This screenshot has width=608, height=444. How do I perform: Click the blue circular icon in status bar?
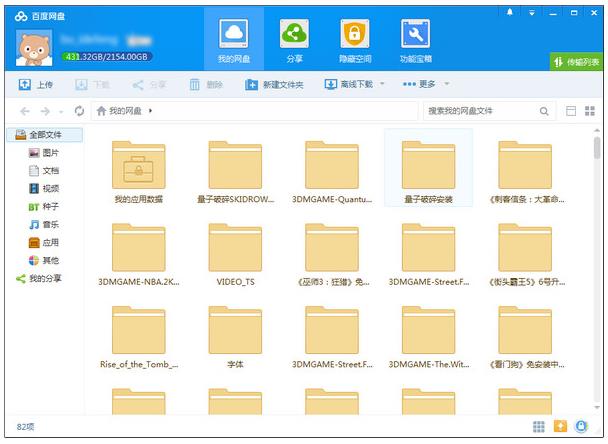click(x=581, y=426)
